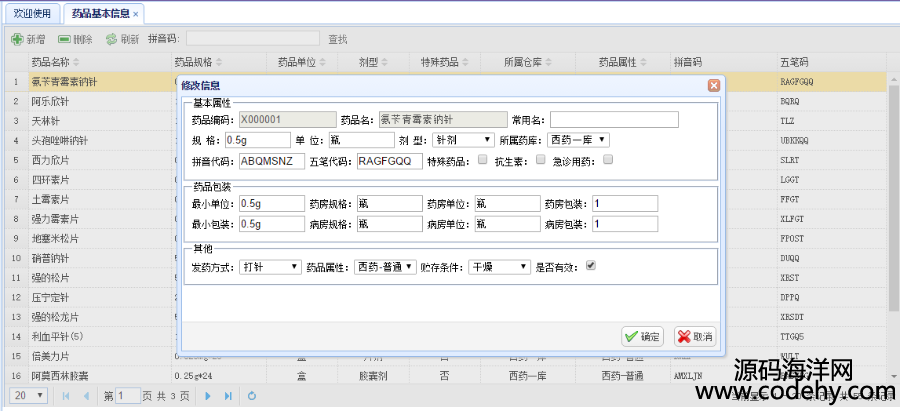Switch to the 欢迎使用 tab
The height and width of the screenshot is (411, 900).
pos(31,14)
